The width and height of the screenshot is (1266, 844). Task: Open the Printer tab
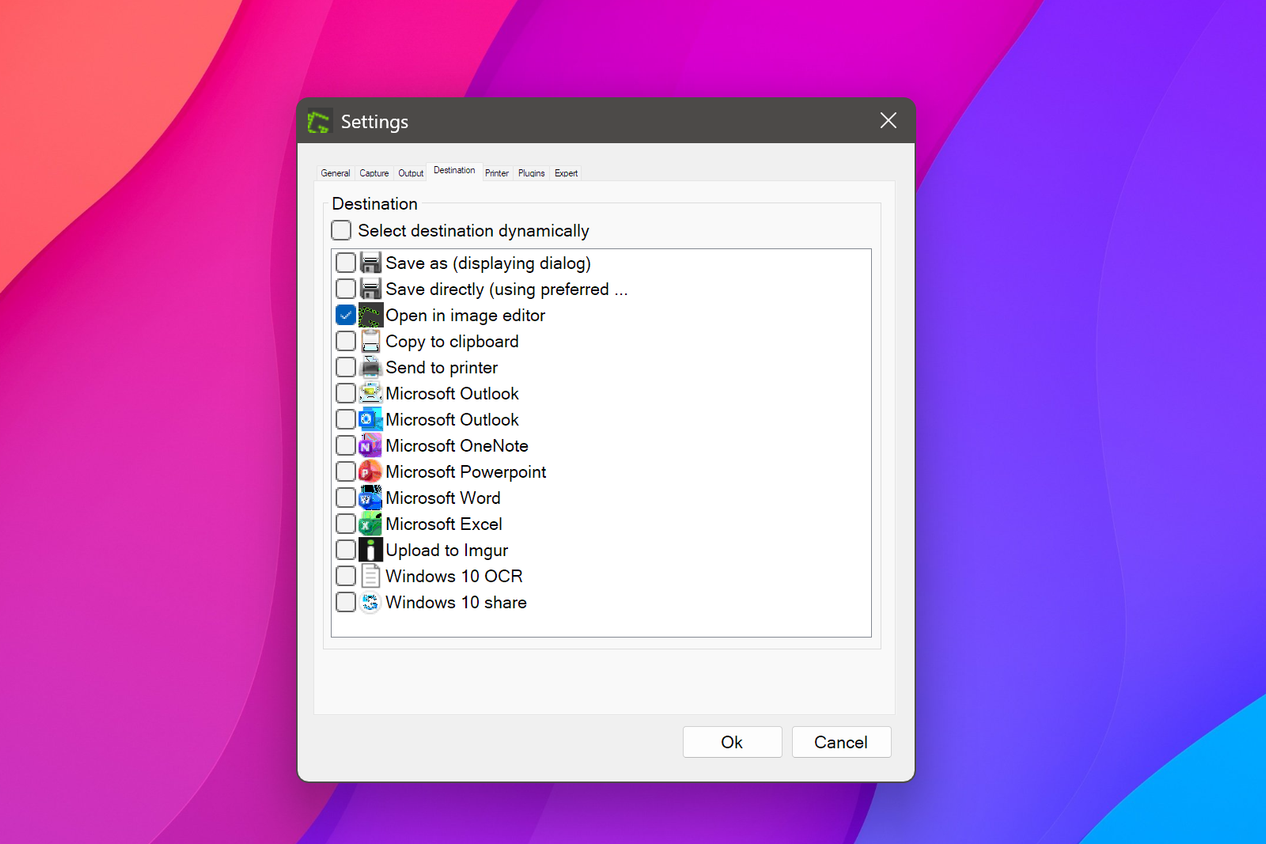point(497,173)
